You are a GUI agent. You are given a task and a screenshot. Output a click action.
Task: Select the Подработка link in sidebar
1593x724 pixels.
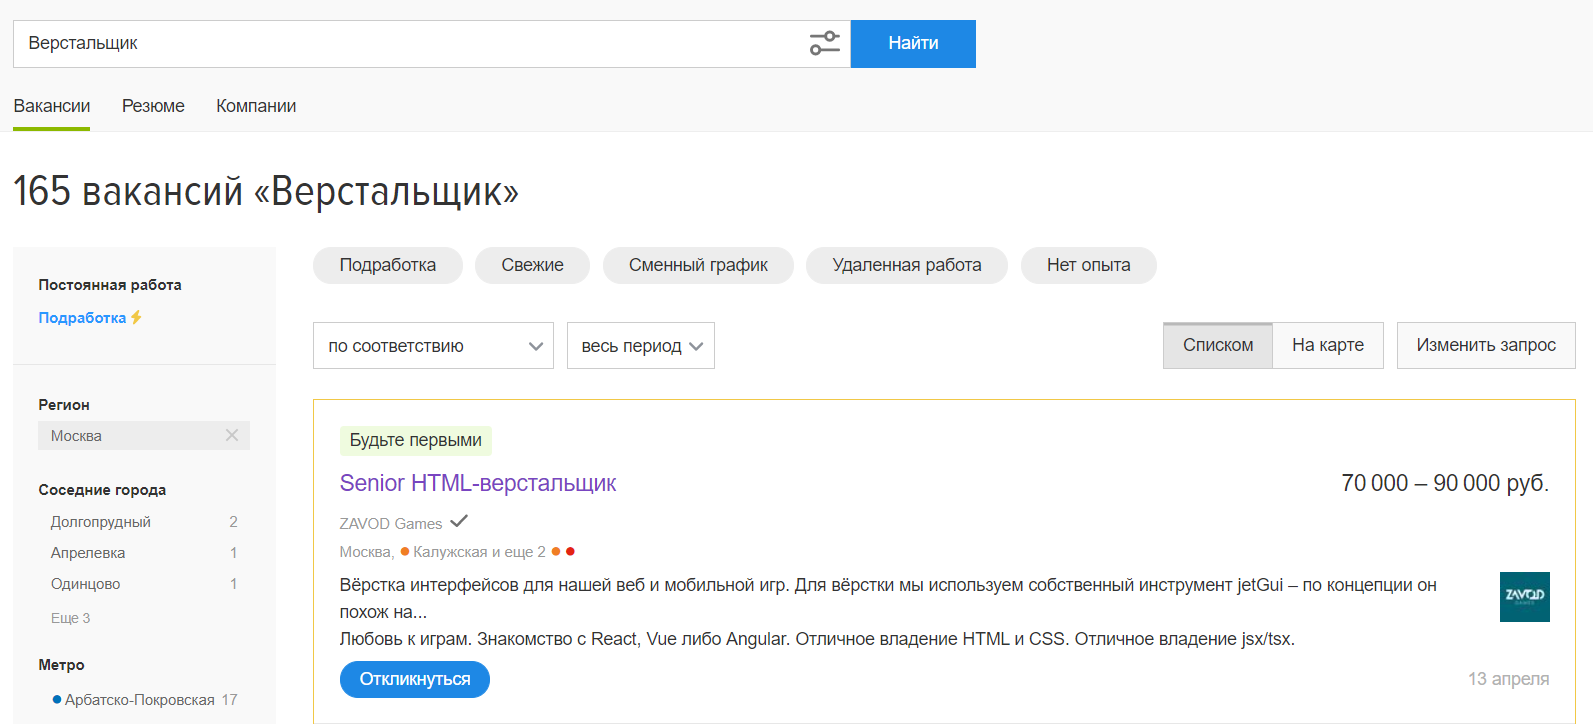[82, 317]
